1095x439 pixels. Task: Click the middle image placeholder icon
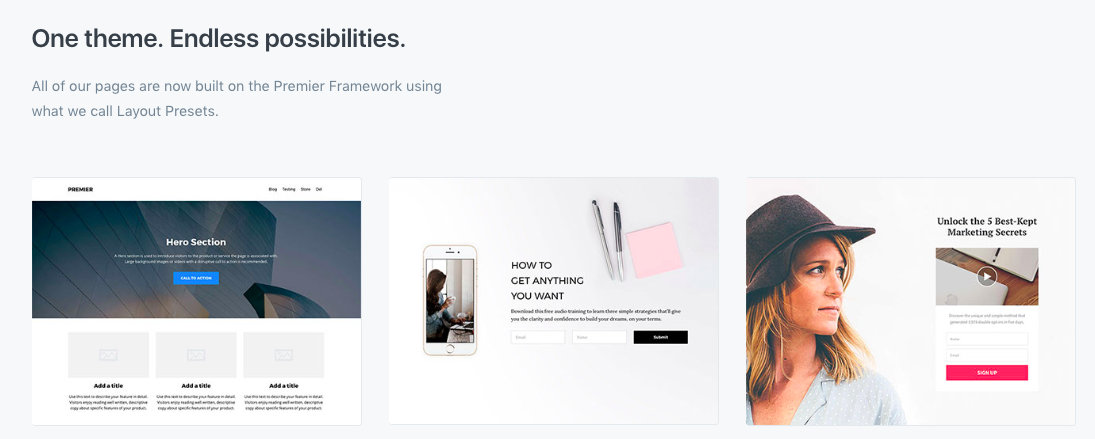[x=196, y=355]
